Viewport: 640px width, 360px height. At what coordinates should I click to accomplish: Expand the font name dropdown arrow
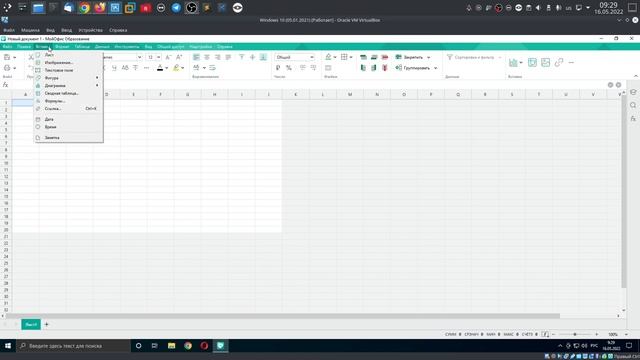tap(139, 57)
